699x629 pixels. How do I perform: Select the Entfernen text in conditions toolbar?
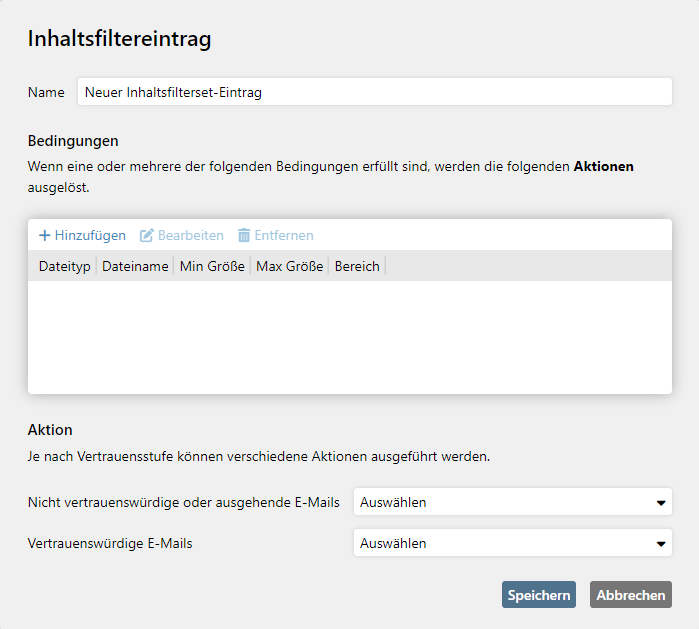[284, 235]
